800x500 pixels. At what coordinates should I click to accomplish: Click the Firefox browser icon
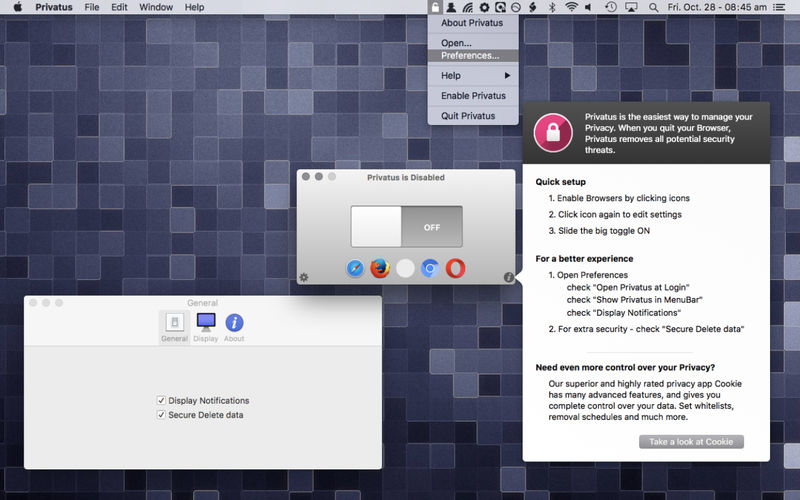coord(380,268)
